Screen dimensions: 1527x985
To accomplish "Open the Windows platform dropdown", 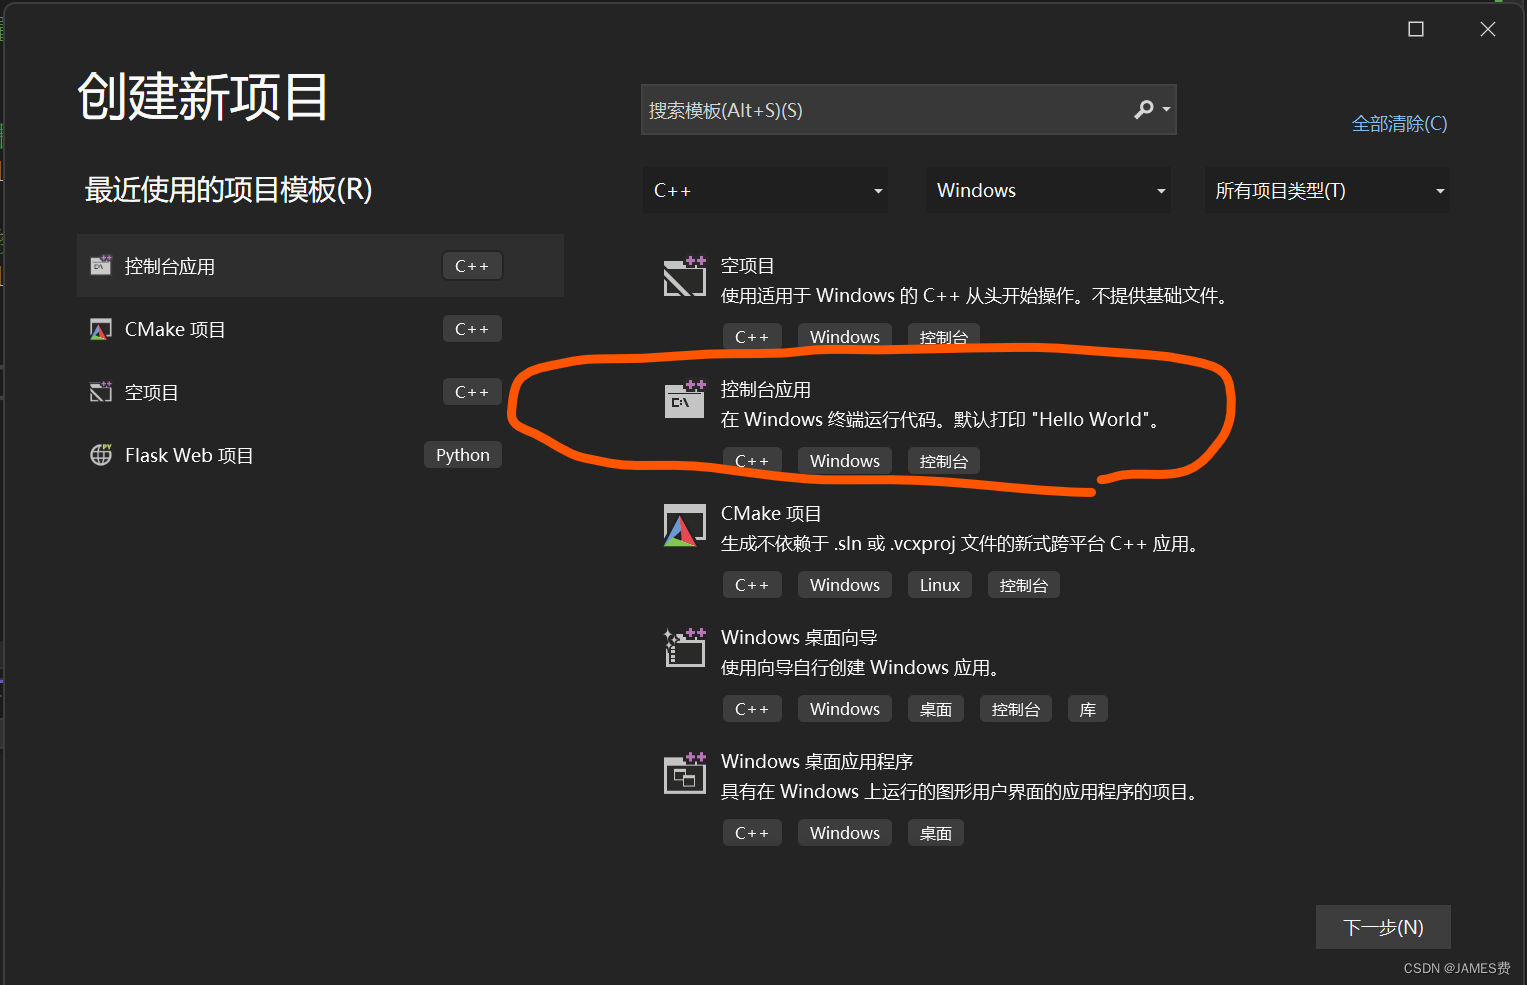I will (1047, 190).
